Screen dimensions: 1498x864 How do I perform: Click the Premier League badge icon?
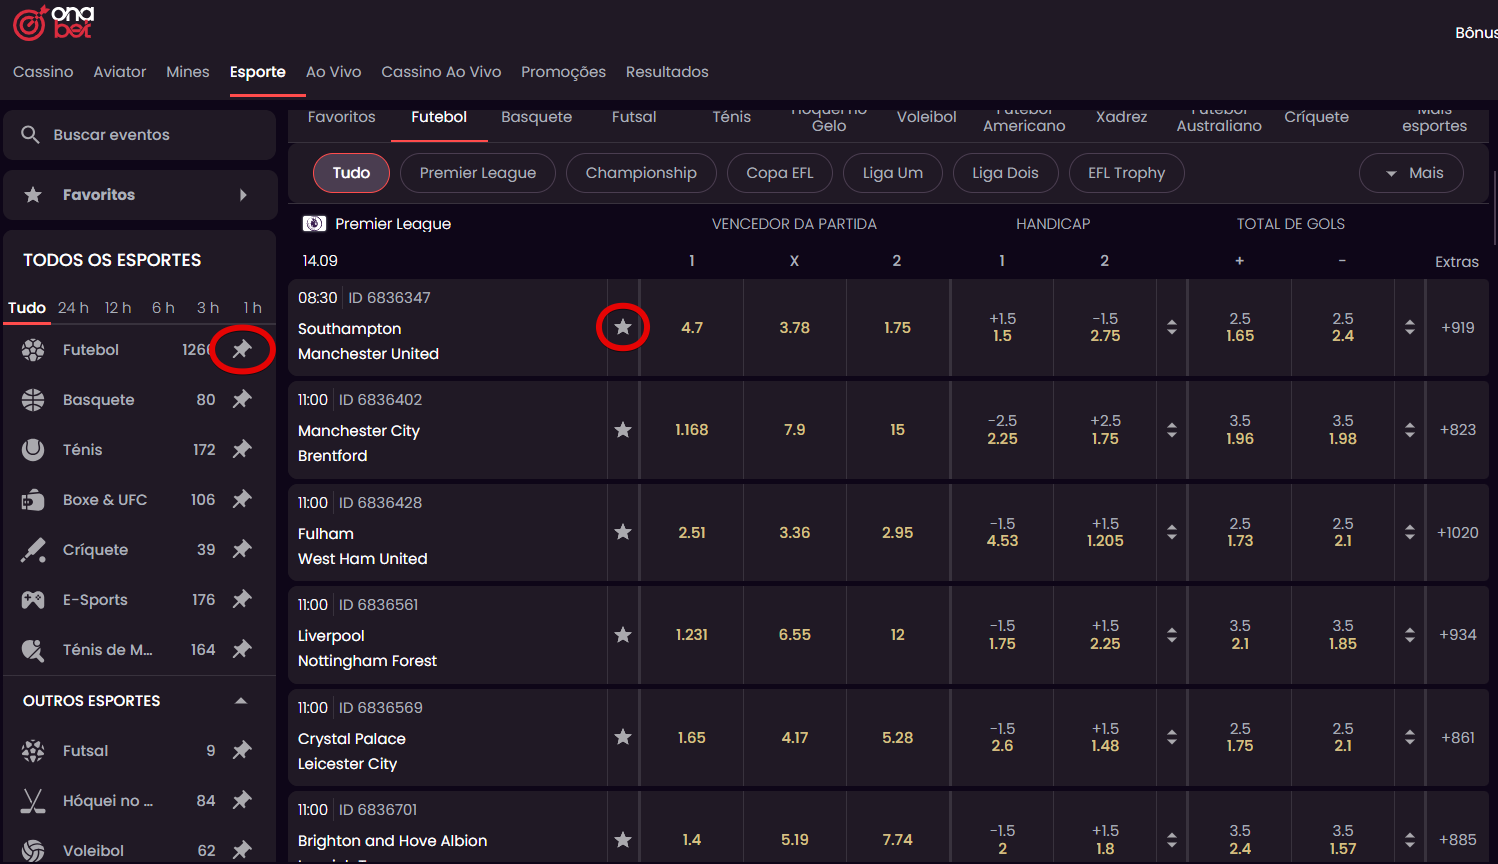[314, 224]
